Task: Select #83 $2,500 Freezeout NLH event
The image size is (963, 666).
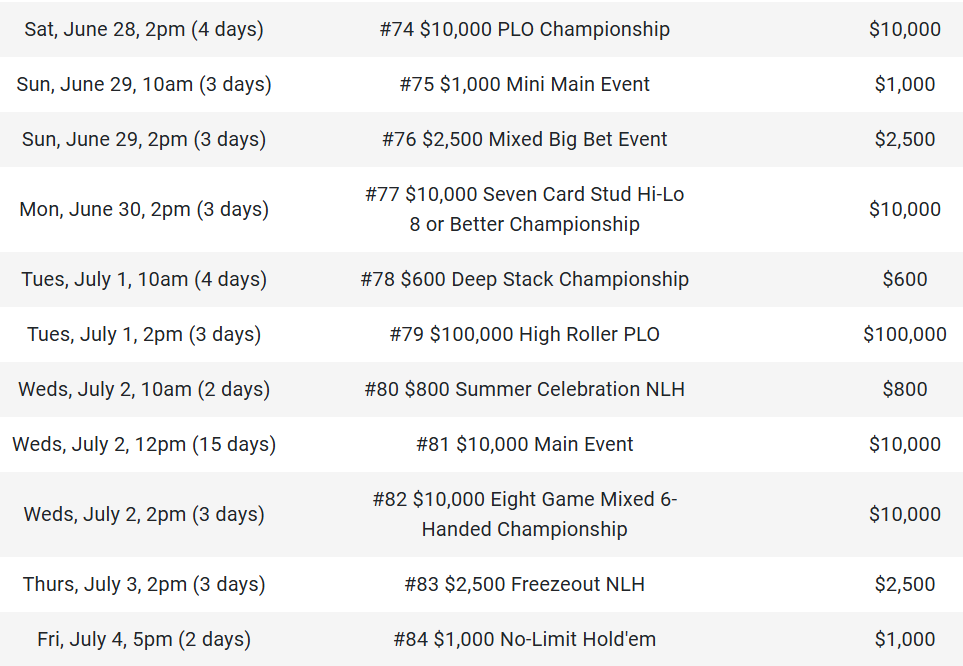Action: [524, 584]
